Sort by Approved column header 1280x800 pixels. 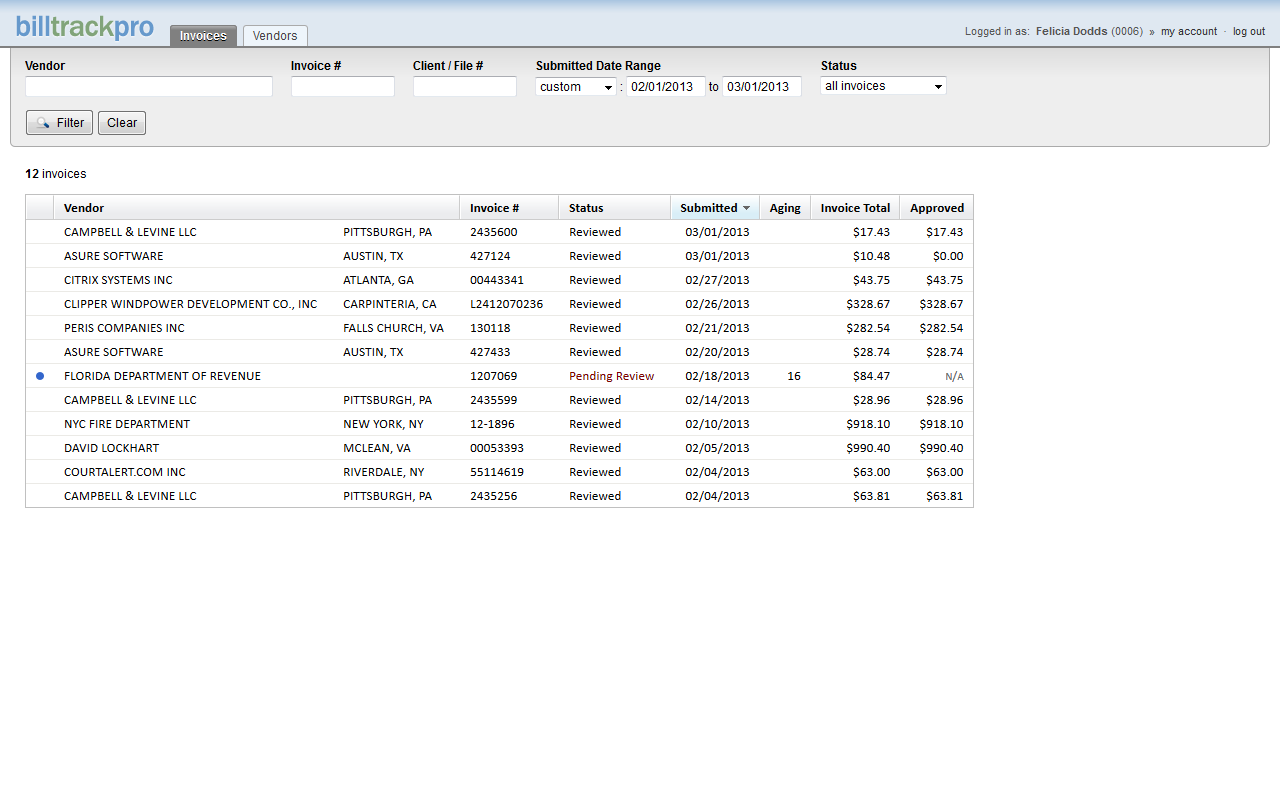tap(937, 208)
